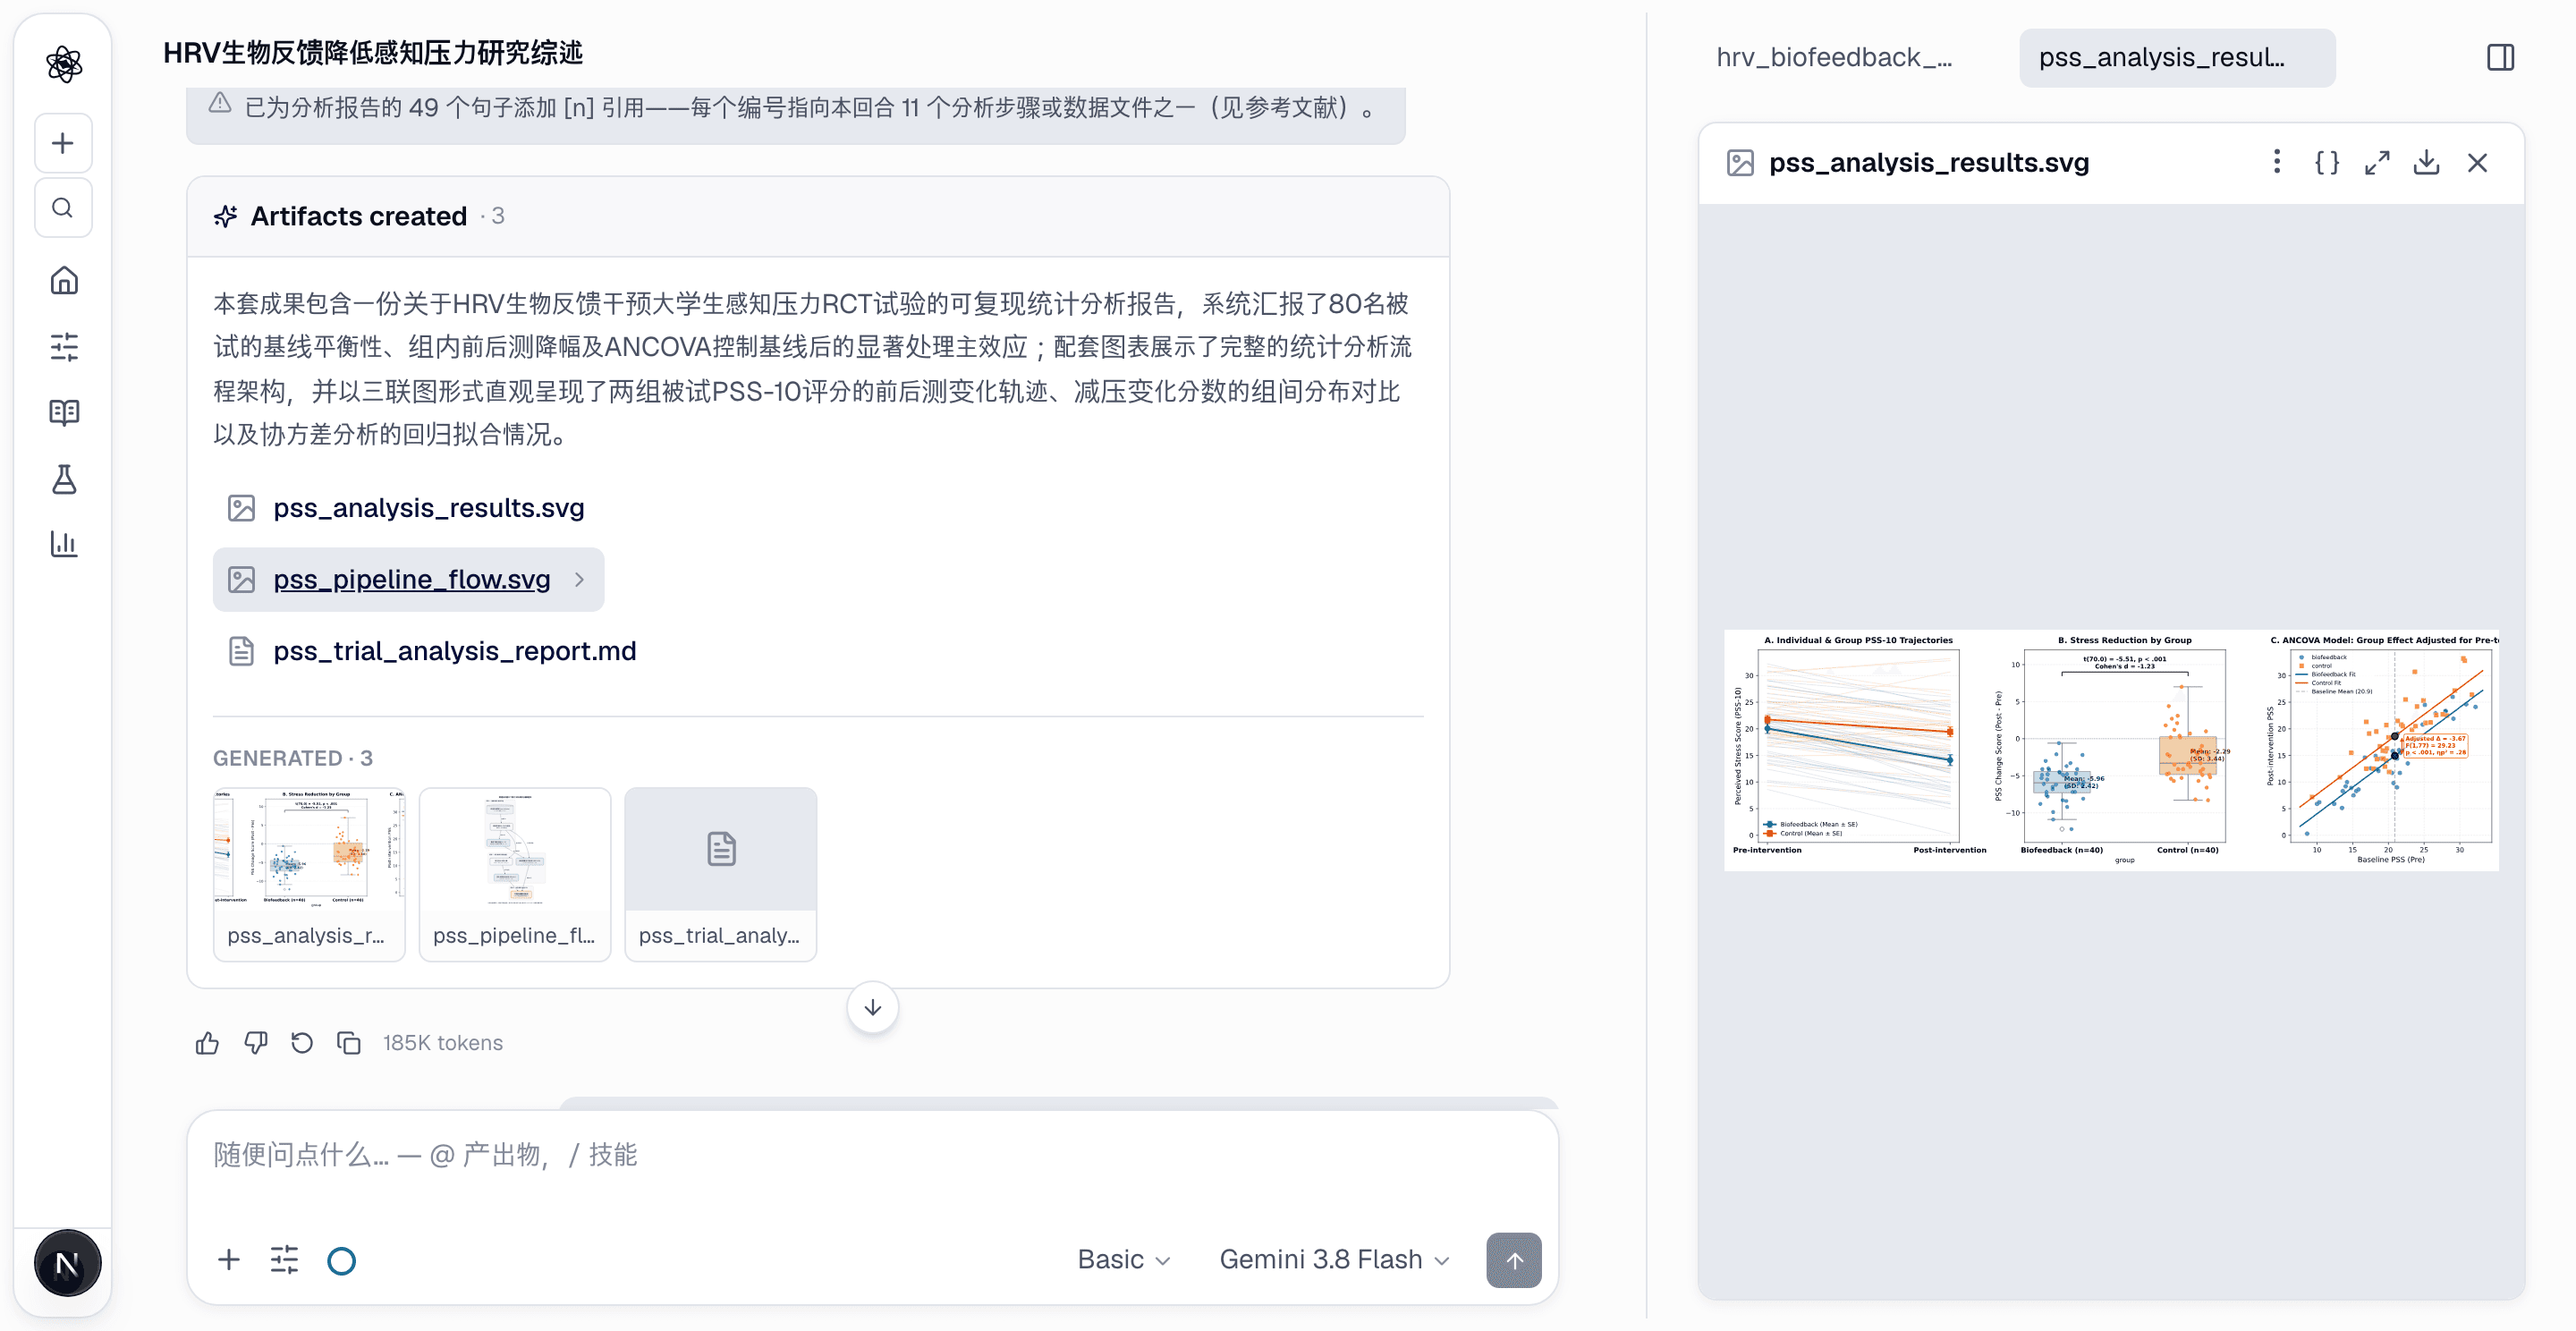Click the atom app logo icon
This screenshot has height=1331, width=2576.
(x=64, y=64)
